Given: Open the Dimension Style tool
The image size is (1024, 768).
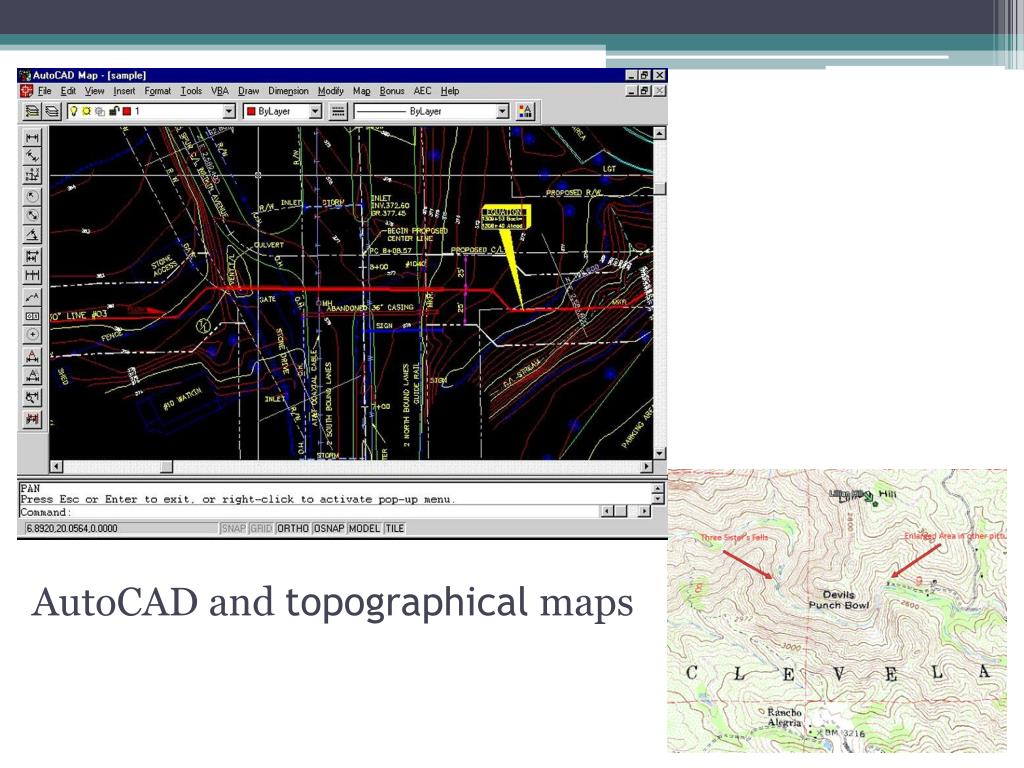Looking at the screenshot, I should point(32,397).
